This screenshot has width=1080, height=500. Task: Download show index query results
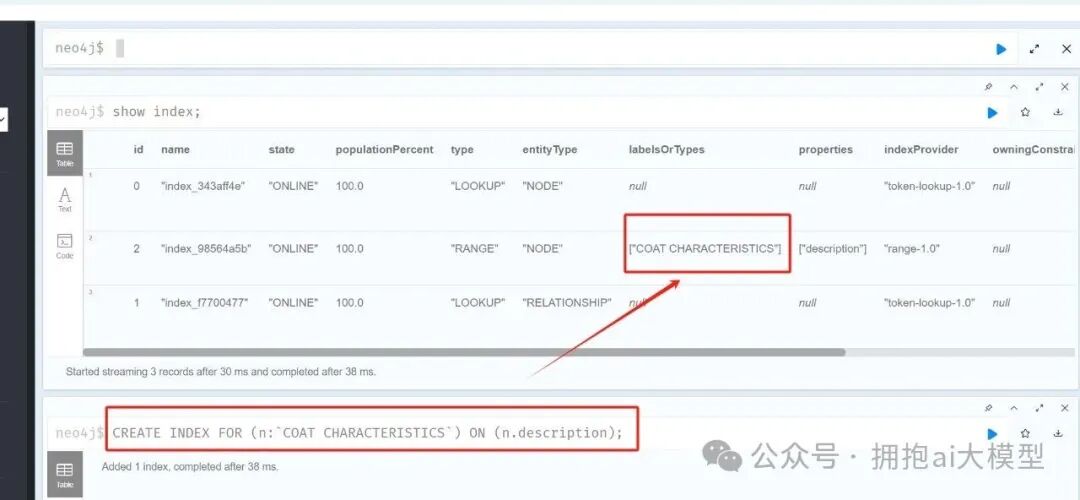click(x=1058, y=112)
